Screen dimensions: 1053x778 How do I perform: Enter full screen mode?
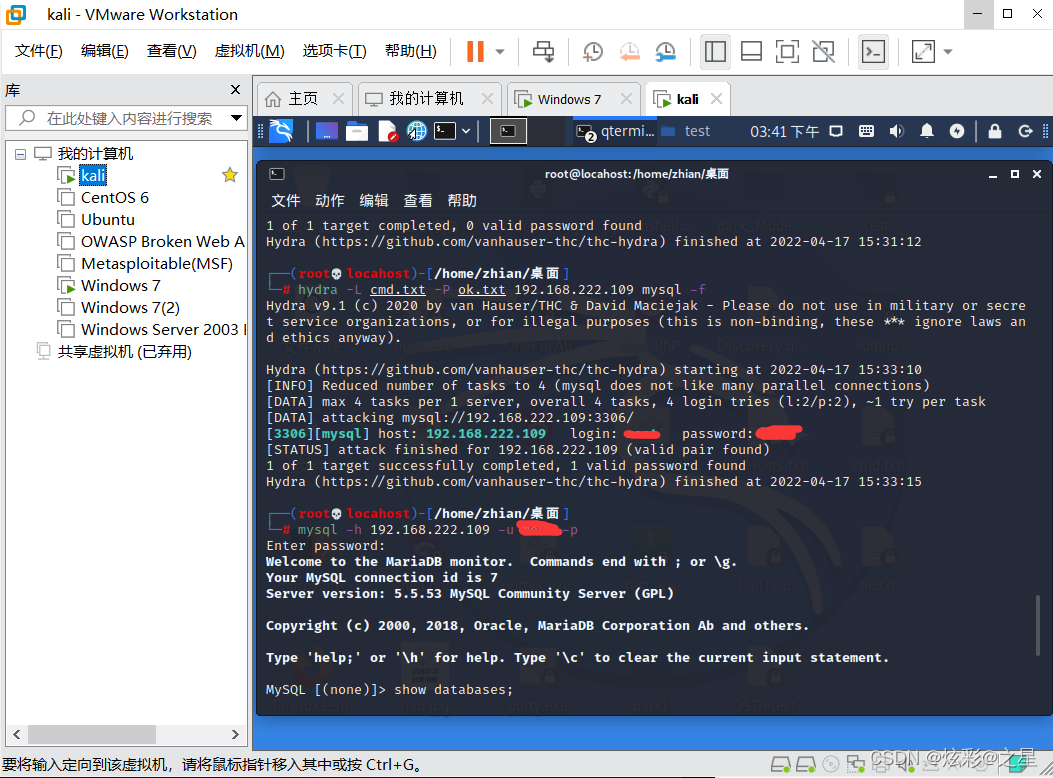(787, 52)
